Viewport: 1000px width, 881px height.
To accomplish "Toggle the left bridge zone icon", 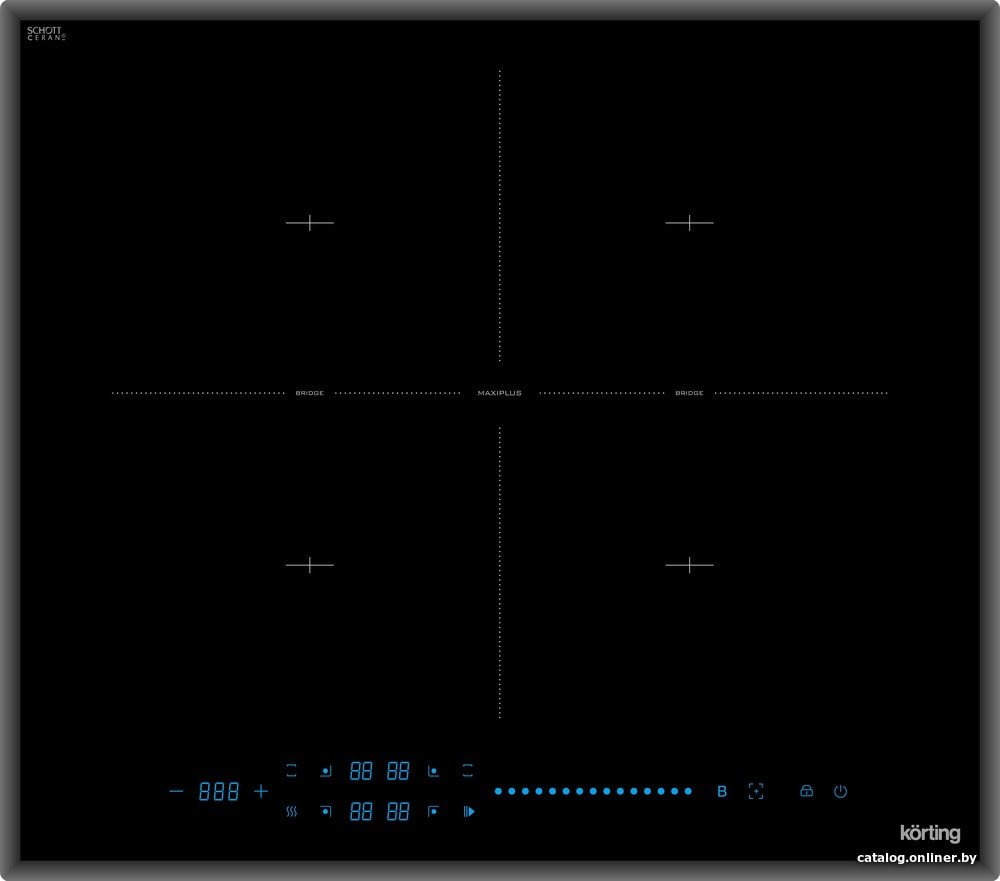I will [x=291, y=771].
